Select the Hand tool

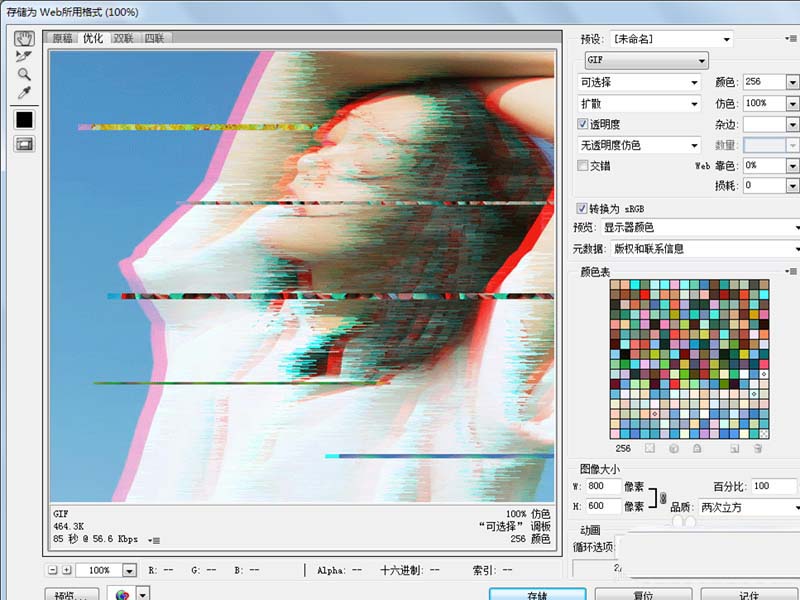tap(24, 38)
